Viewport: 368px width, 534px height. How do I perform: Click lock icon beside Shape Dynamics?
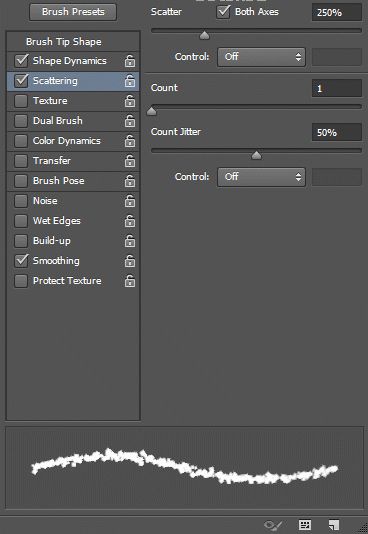click(x=130, y=61)
